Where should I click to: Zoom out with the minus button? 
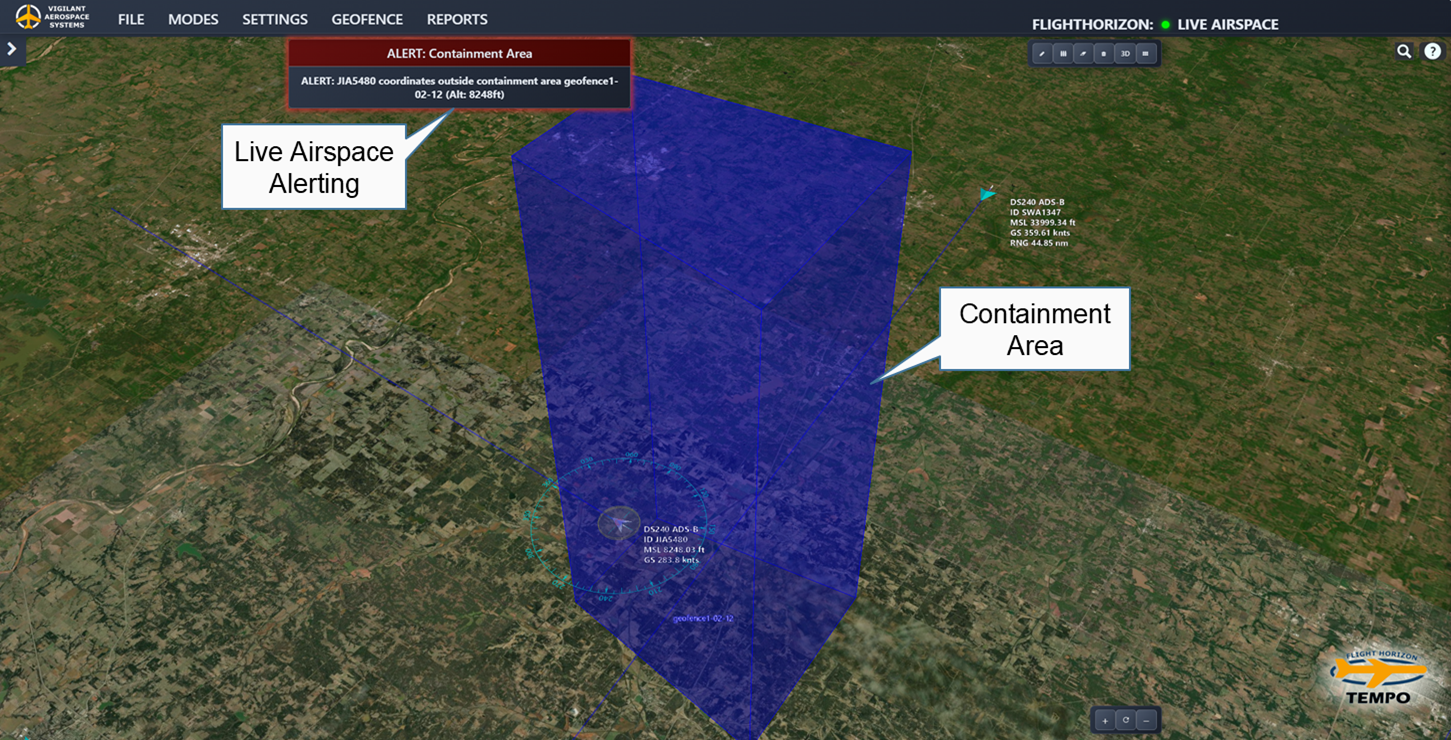[1146, 720]
